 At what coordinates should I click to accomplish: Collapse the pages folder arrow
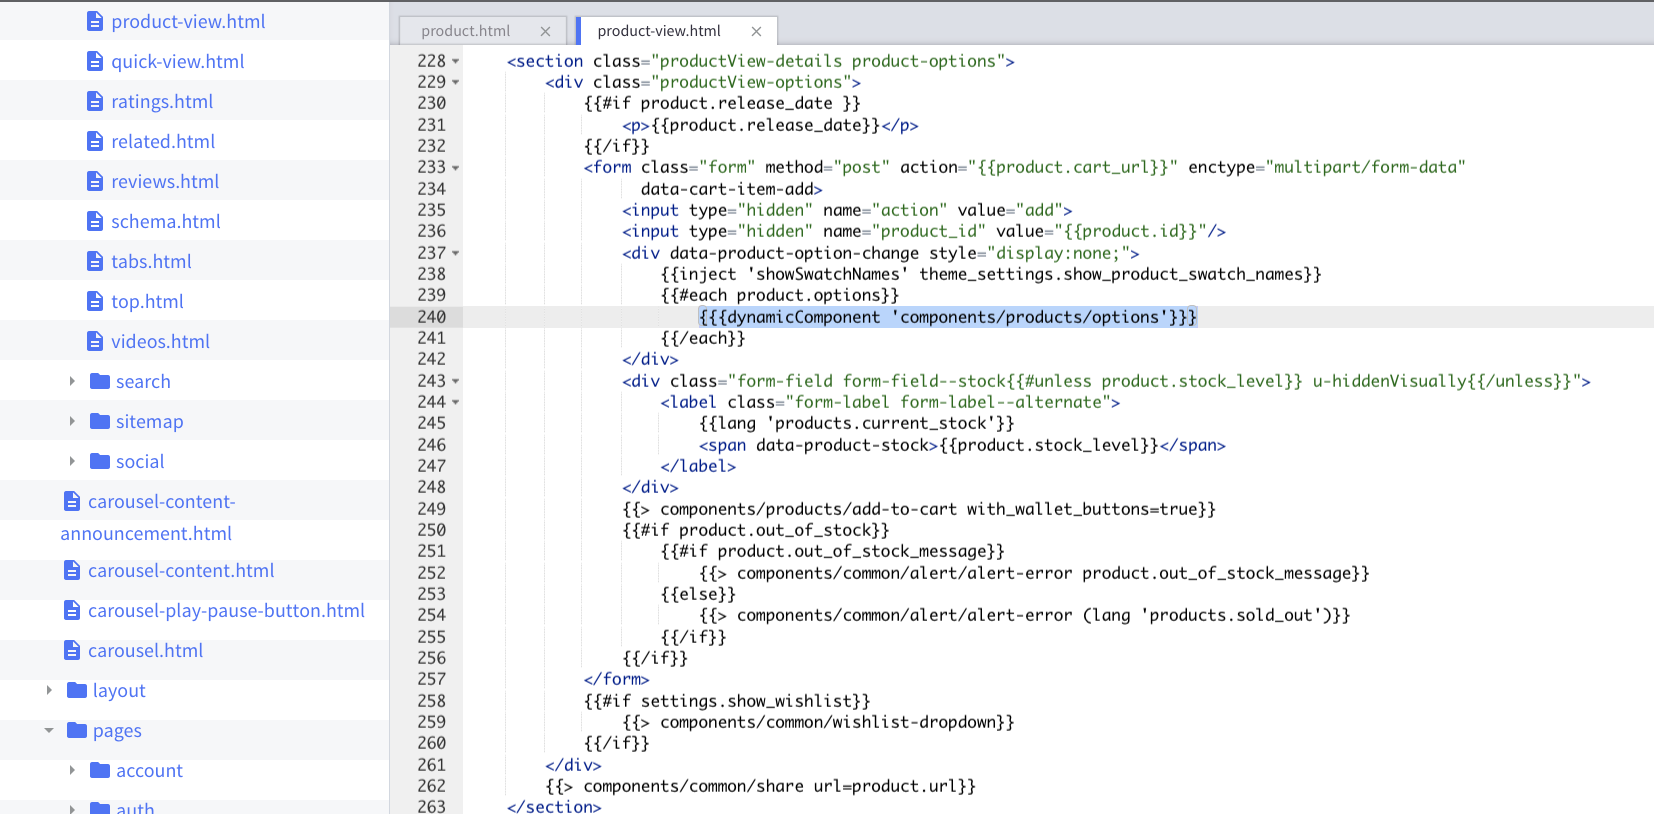click(49, 730)
